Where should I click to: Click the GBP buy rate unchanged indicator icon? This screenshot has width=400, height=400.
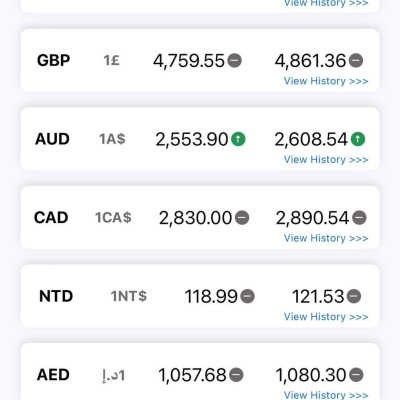[x=235, y=60]
